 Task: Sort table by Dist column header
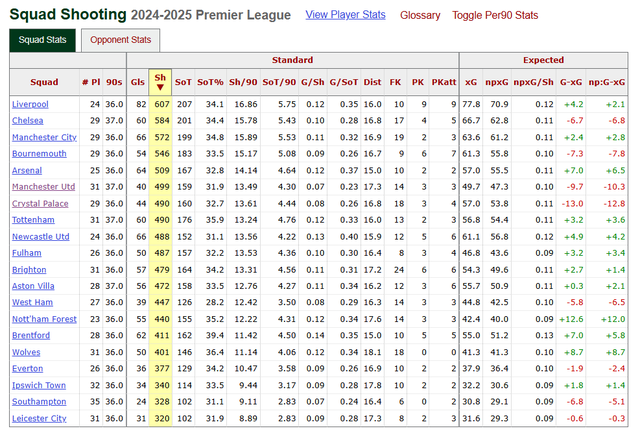pos(372,82)
